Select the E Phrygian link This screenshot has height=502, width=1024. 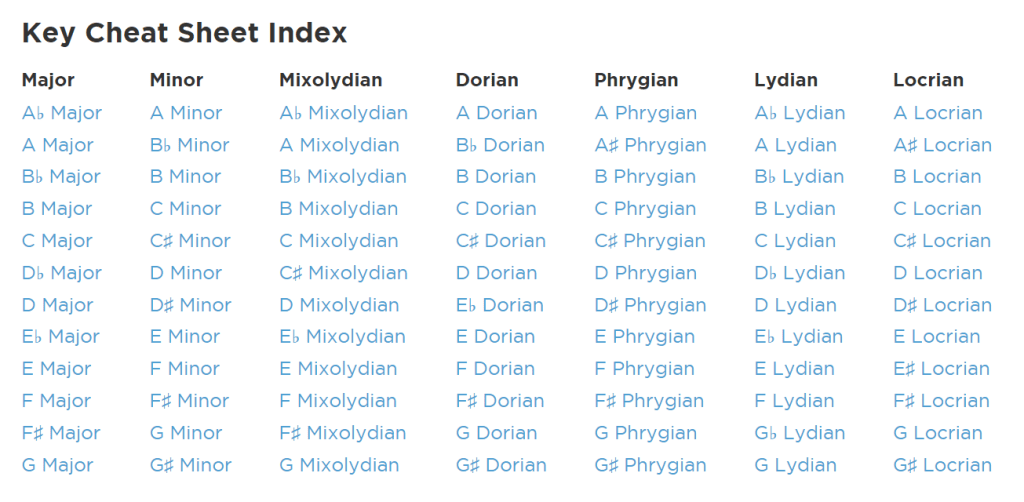pos(644,337)
